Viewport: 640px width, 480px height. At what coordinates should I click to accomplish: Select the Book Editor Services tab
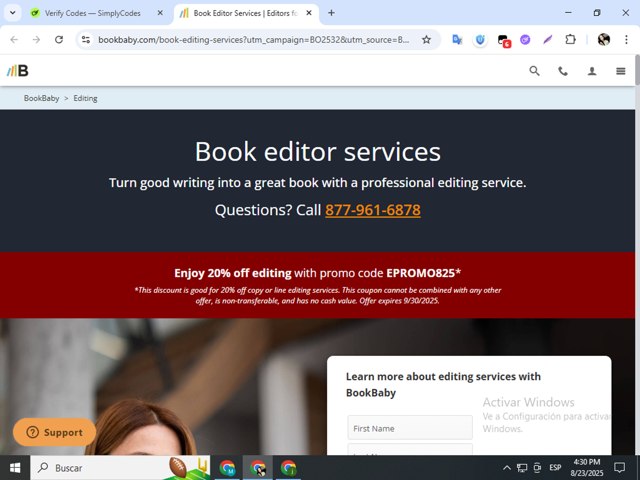click(246, 13)
